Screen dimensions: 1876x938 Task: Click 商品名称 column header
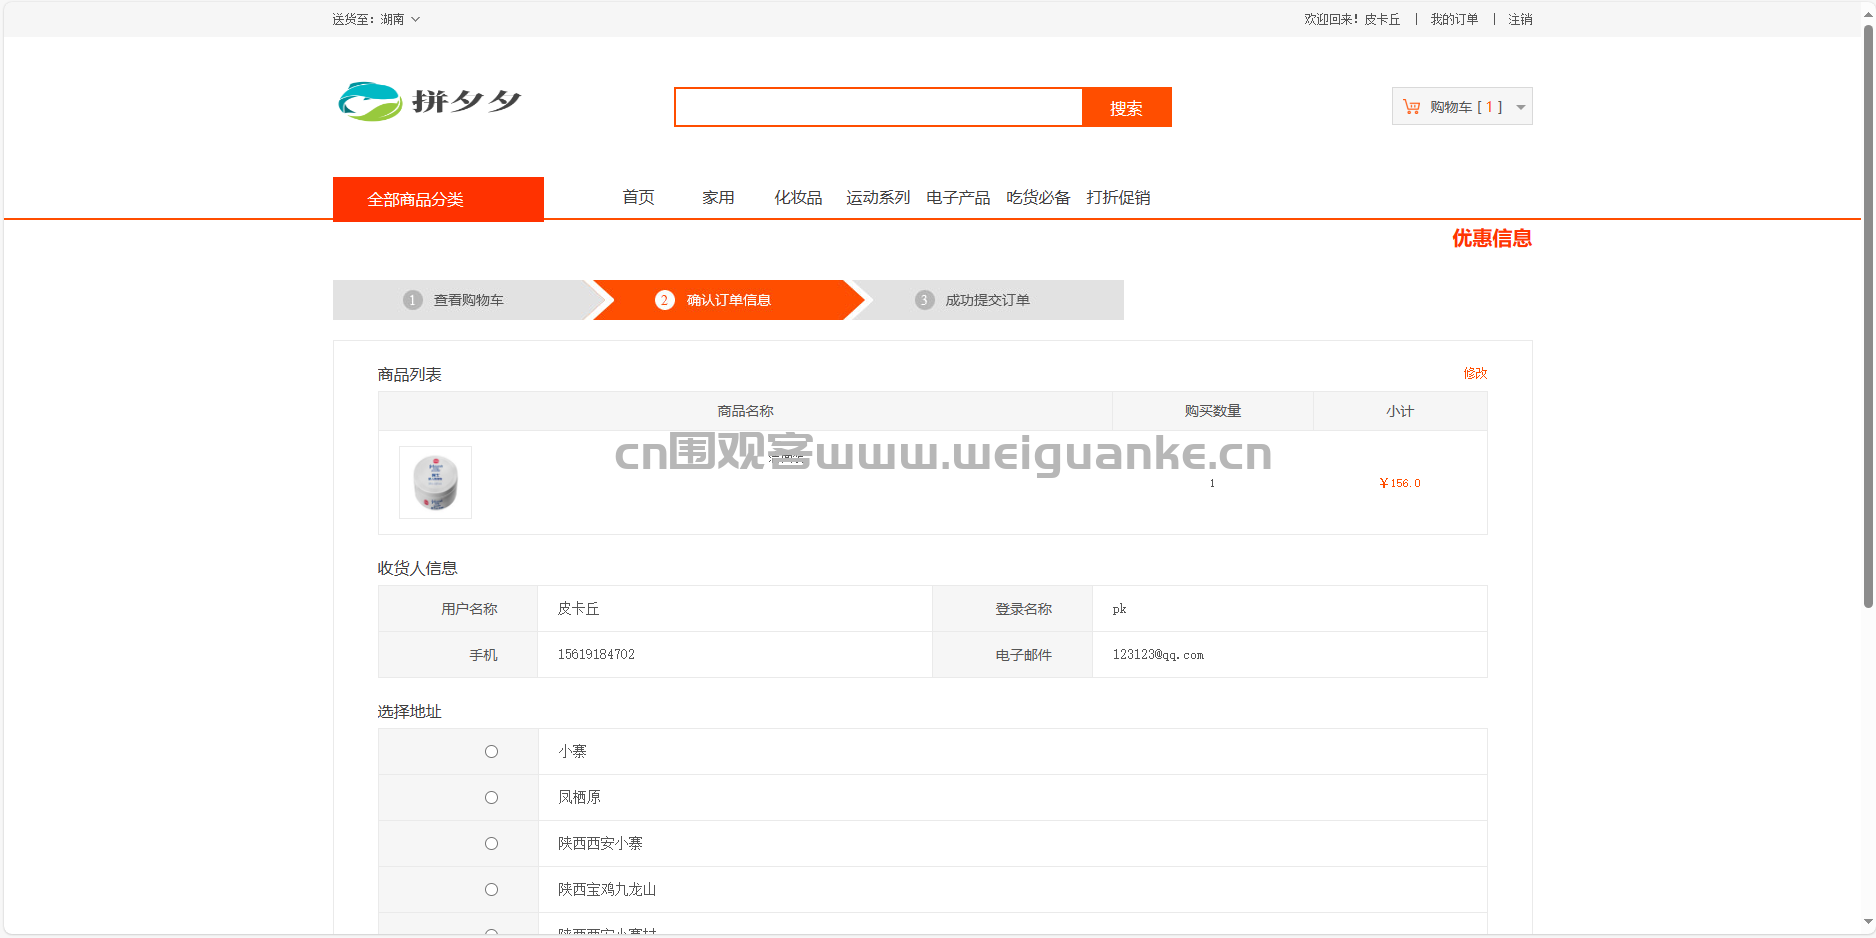(745, 411)
